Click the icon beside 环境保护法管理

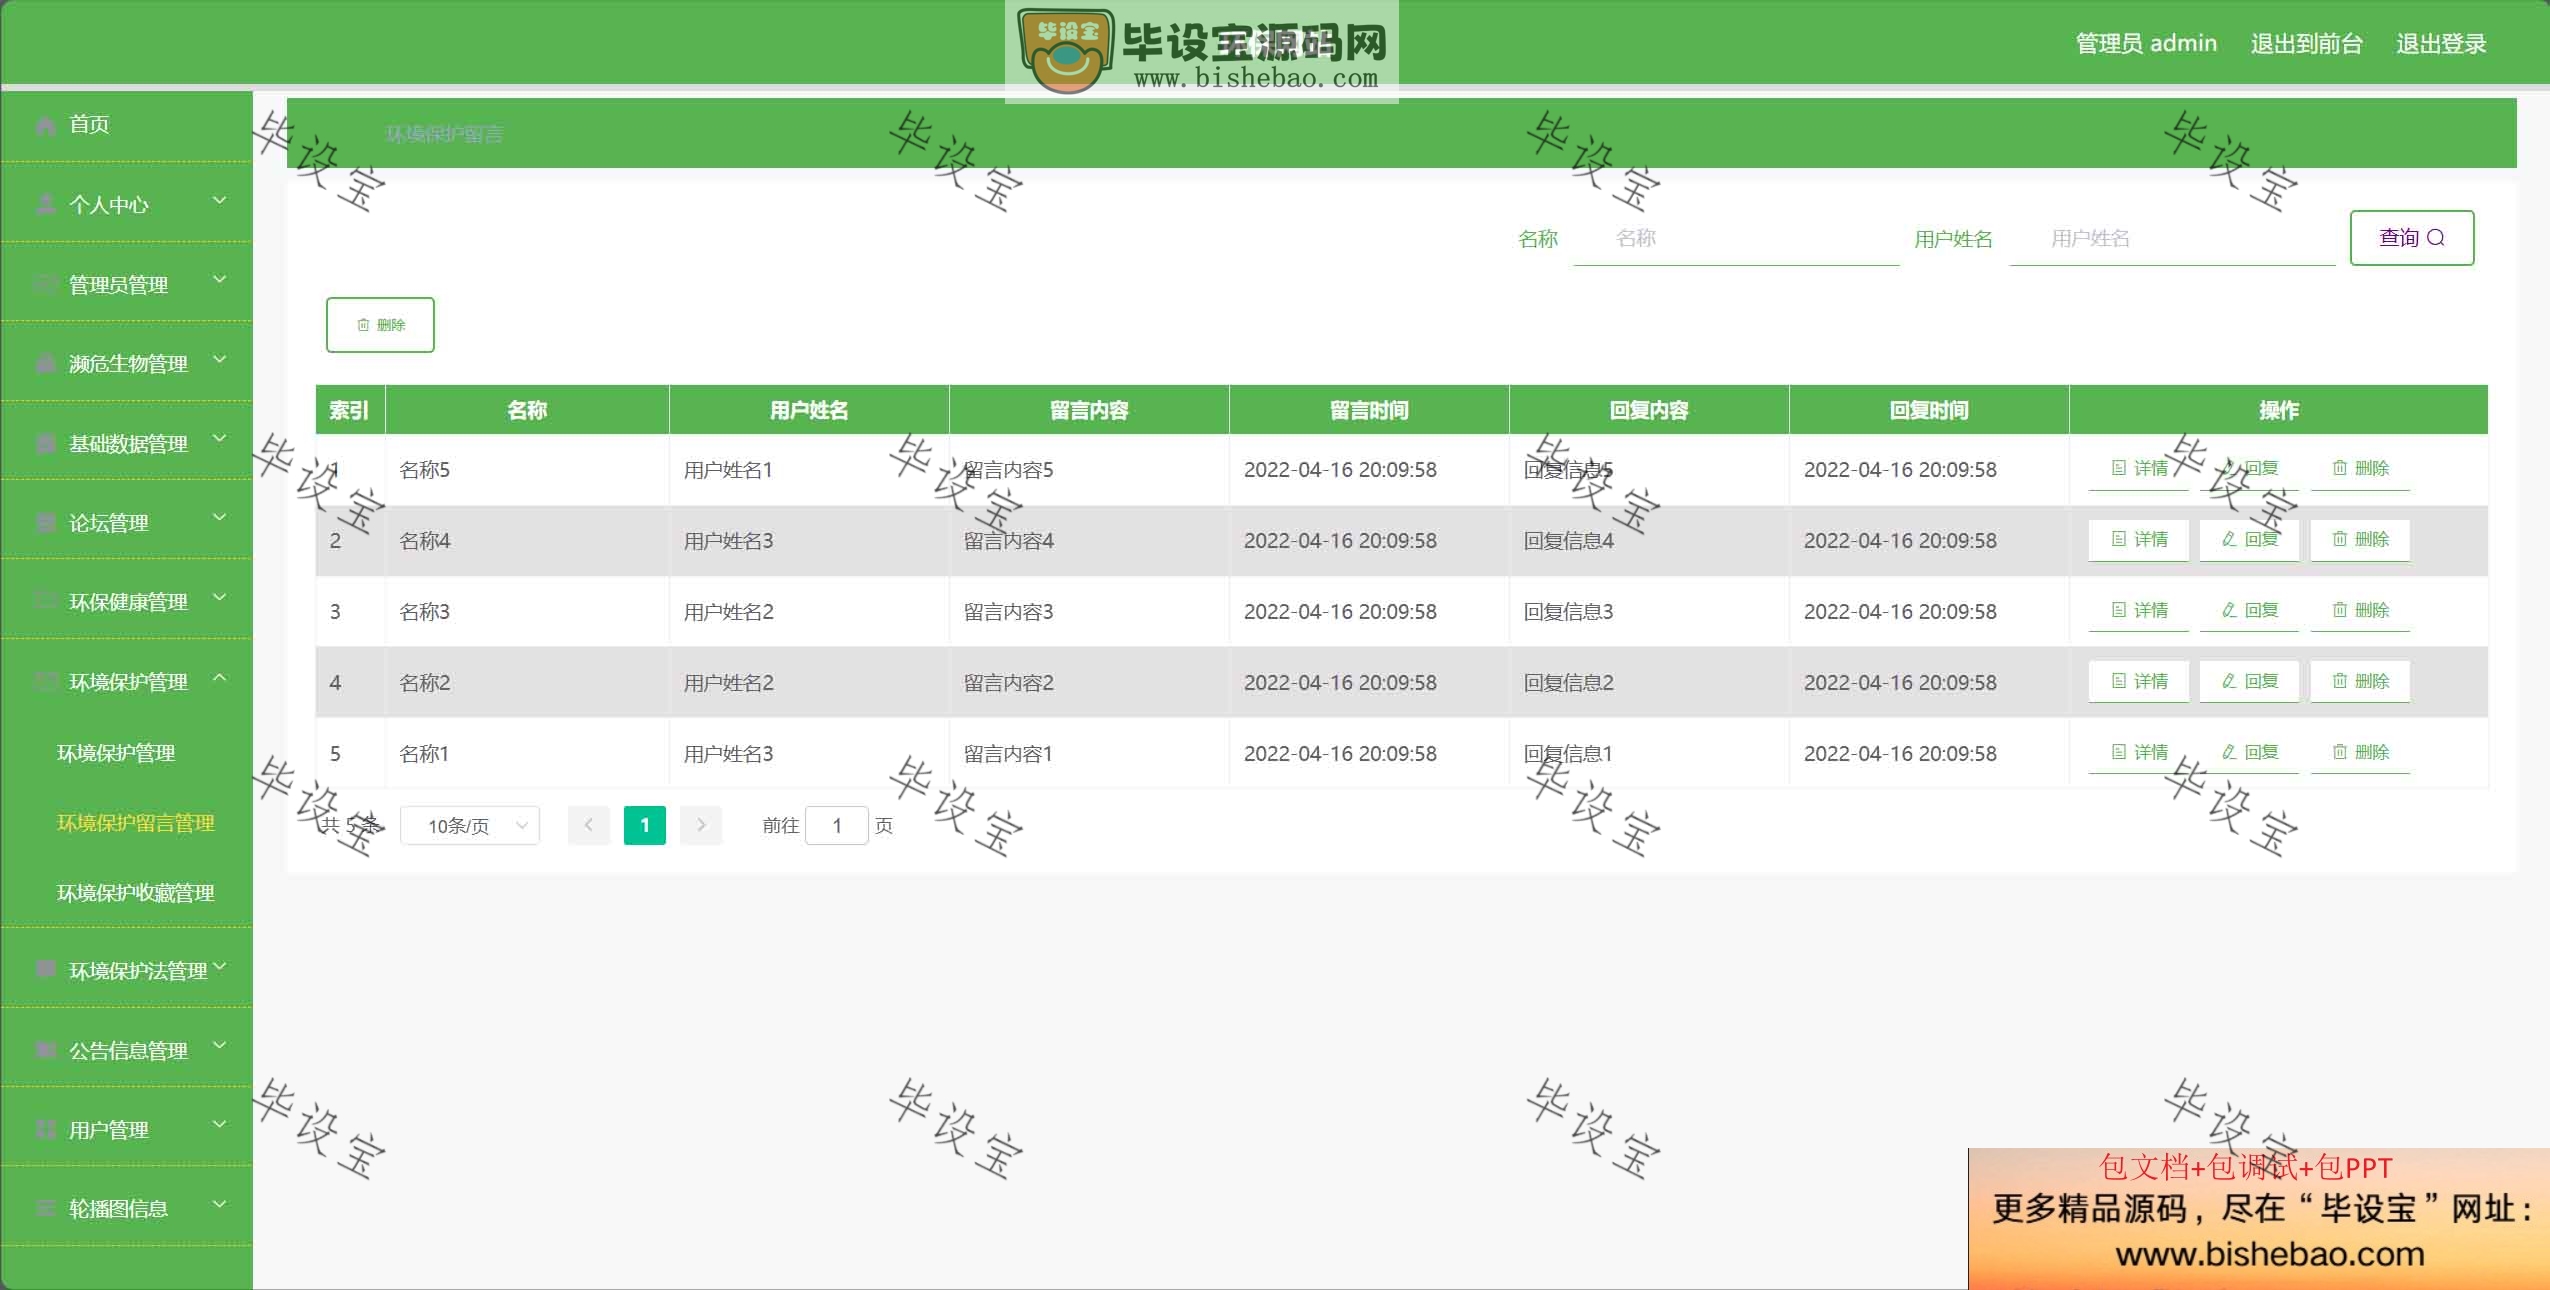coord(45,970)
